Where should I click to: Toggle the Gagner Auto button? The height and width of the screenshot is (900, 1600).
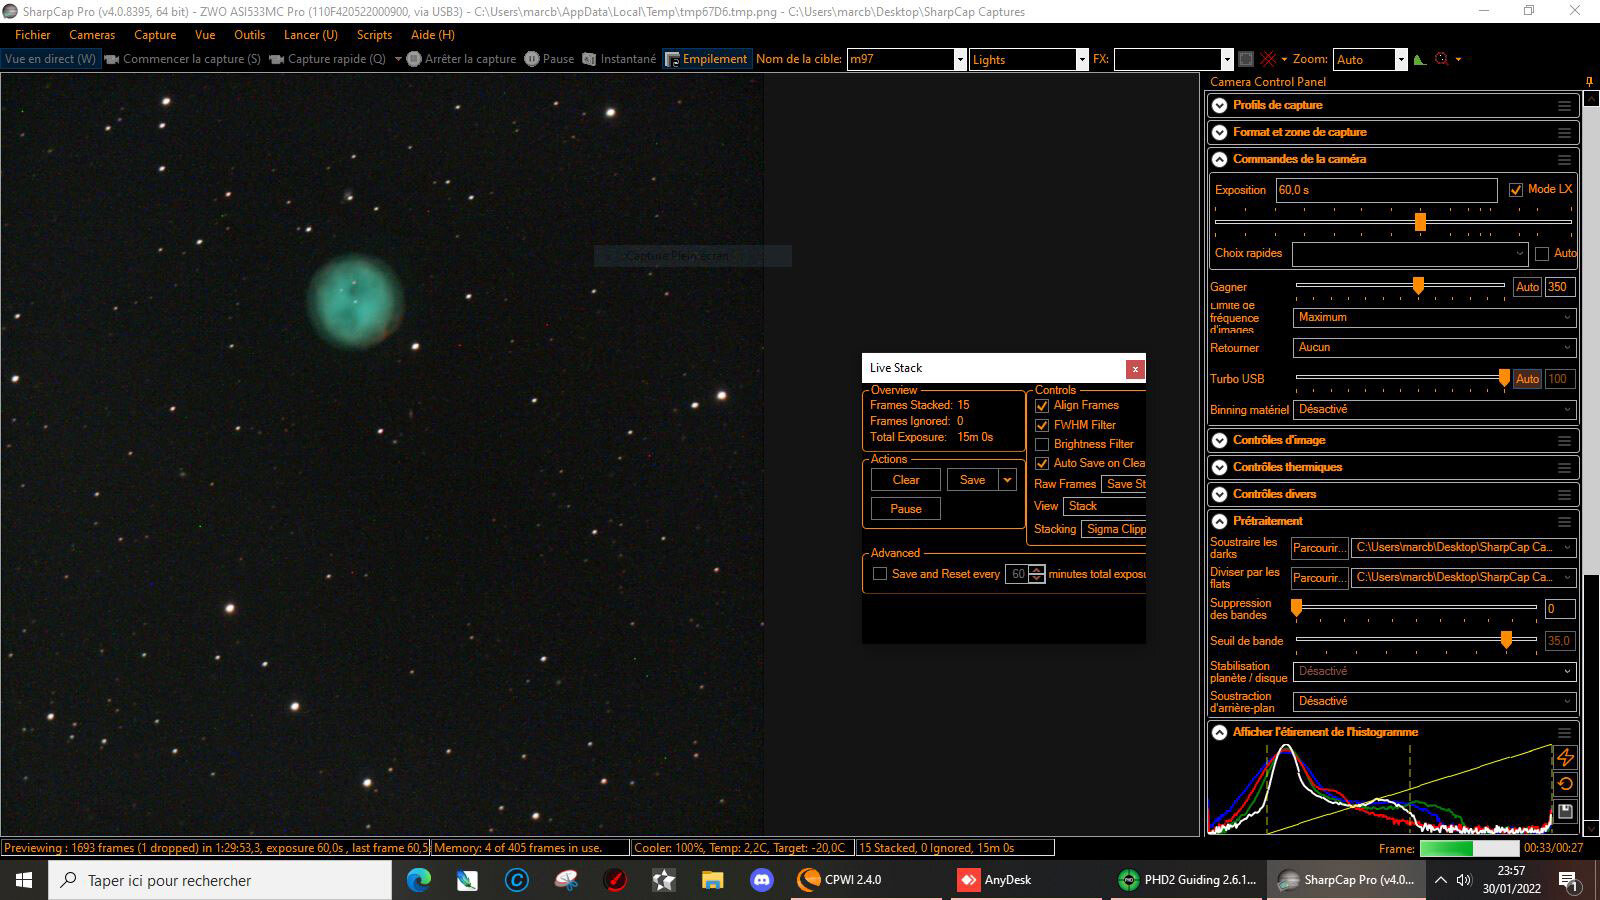(x=1527, y=287)
